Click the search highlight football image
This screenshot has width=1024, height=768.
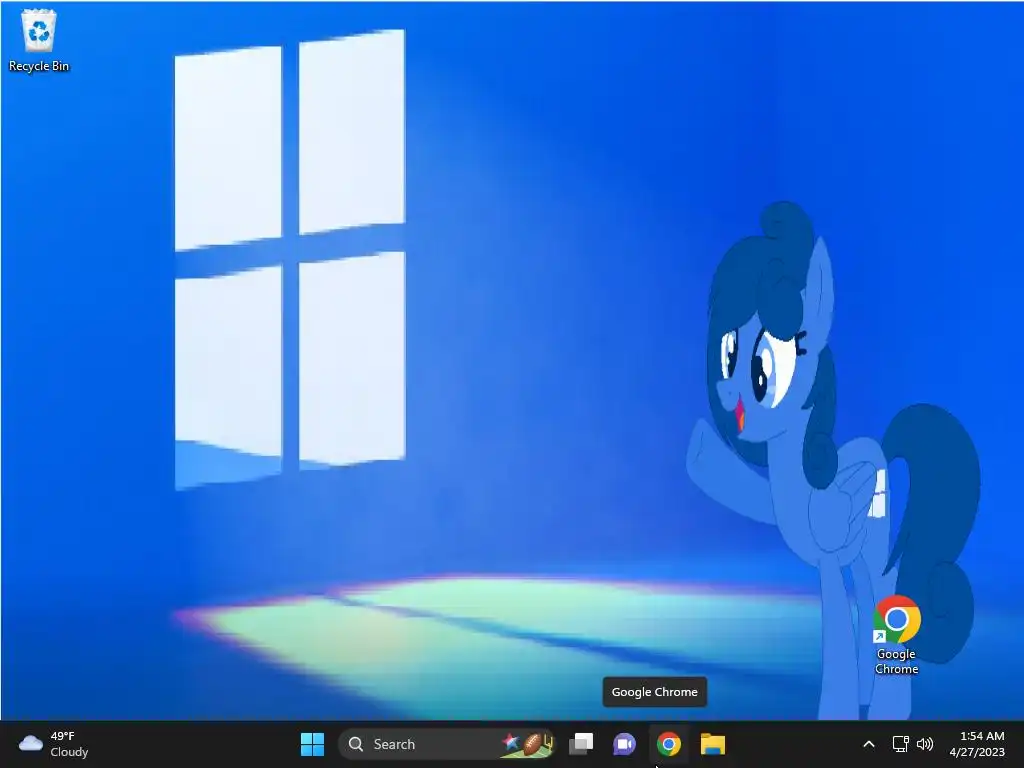point(528,744)
